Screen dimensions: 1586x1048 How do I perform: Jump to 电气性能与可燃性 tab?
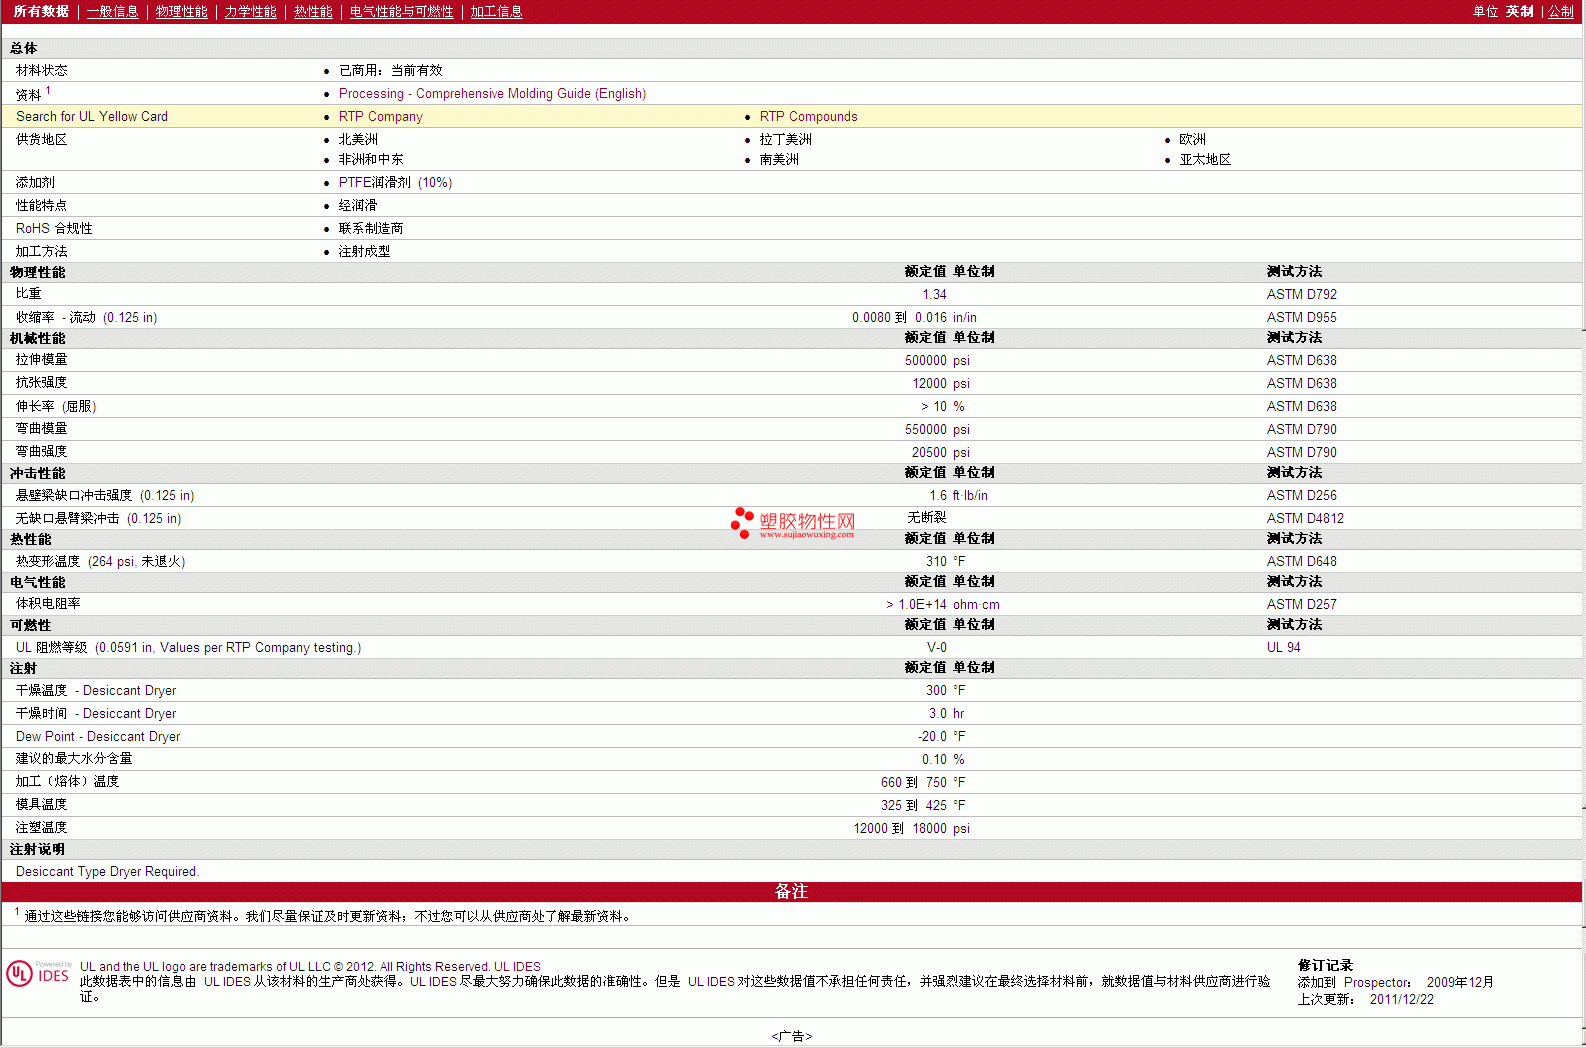(401, 12)
